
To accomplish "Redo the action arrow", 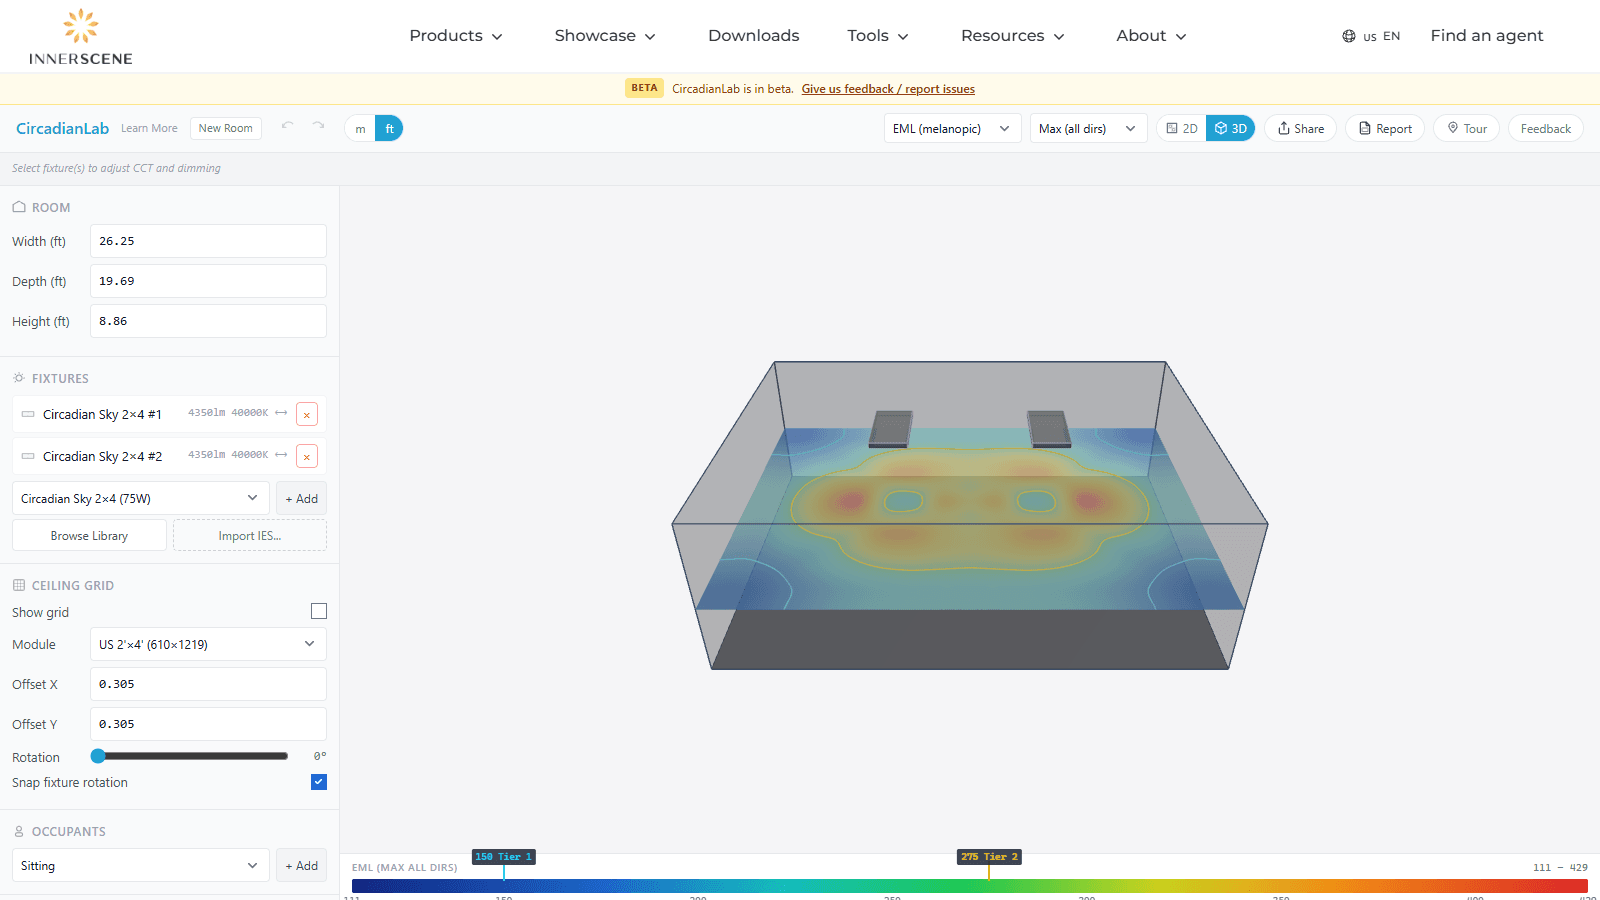I will coord(318,127).
